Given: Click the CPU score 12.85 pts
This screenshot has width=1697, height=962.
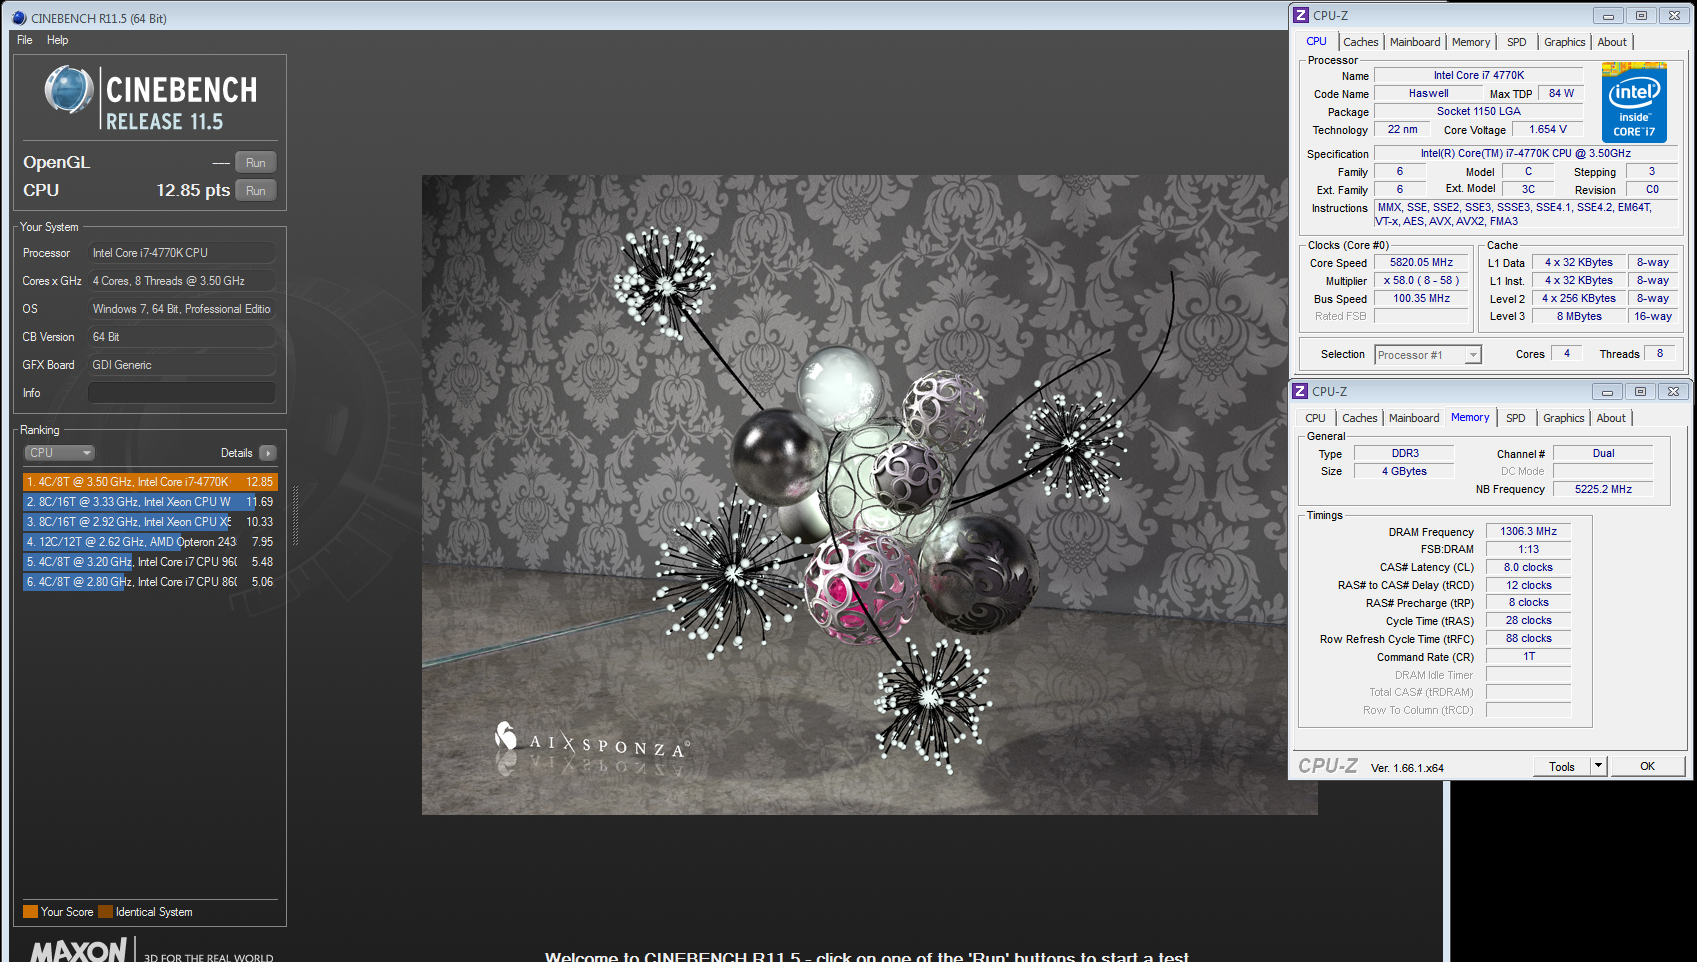Looking at the screenshot, I should 193,190.
